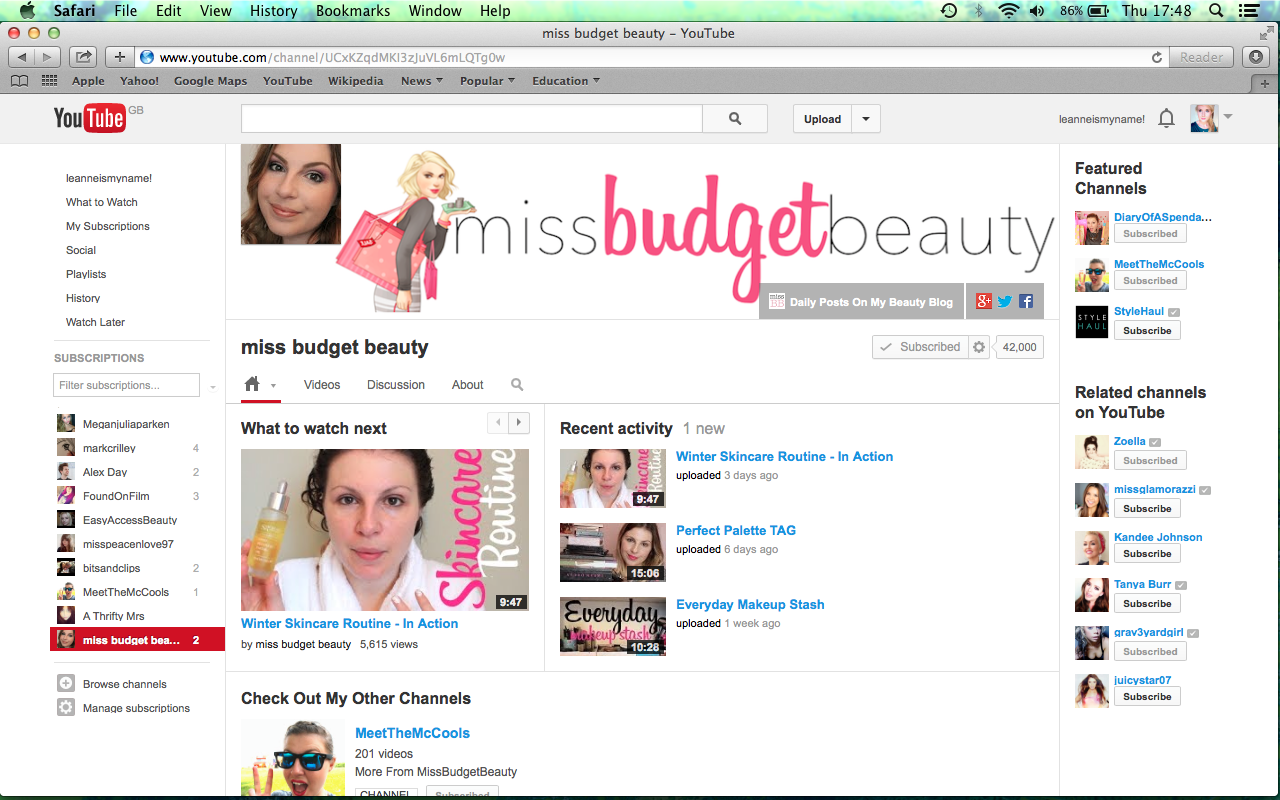Open Daily Posts On My Beauty Blog link

tap(861, 302)
